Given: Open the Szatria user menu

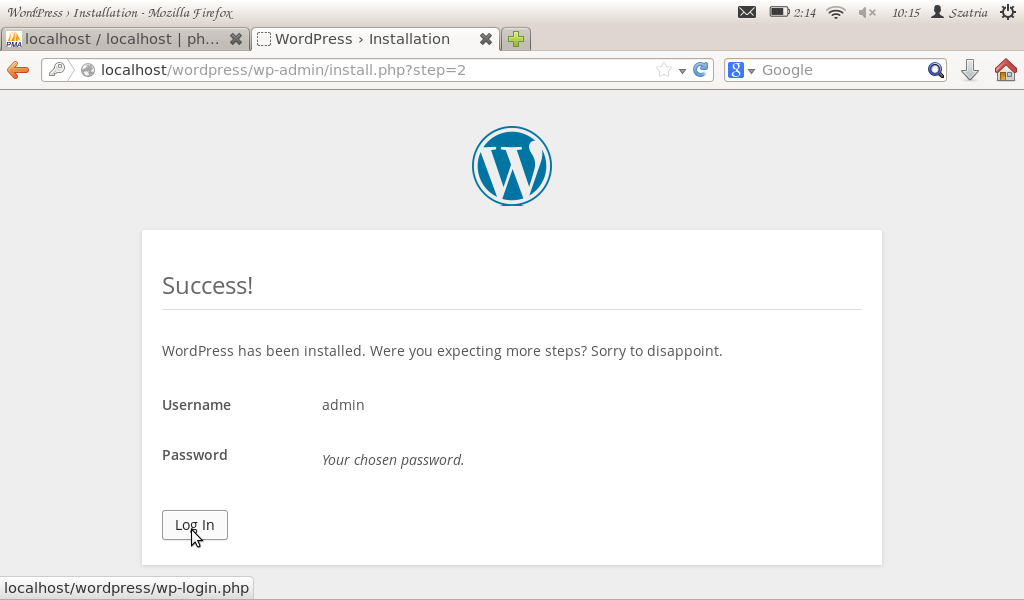Looking at the screenshot, I should click(959, 12).
